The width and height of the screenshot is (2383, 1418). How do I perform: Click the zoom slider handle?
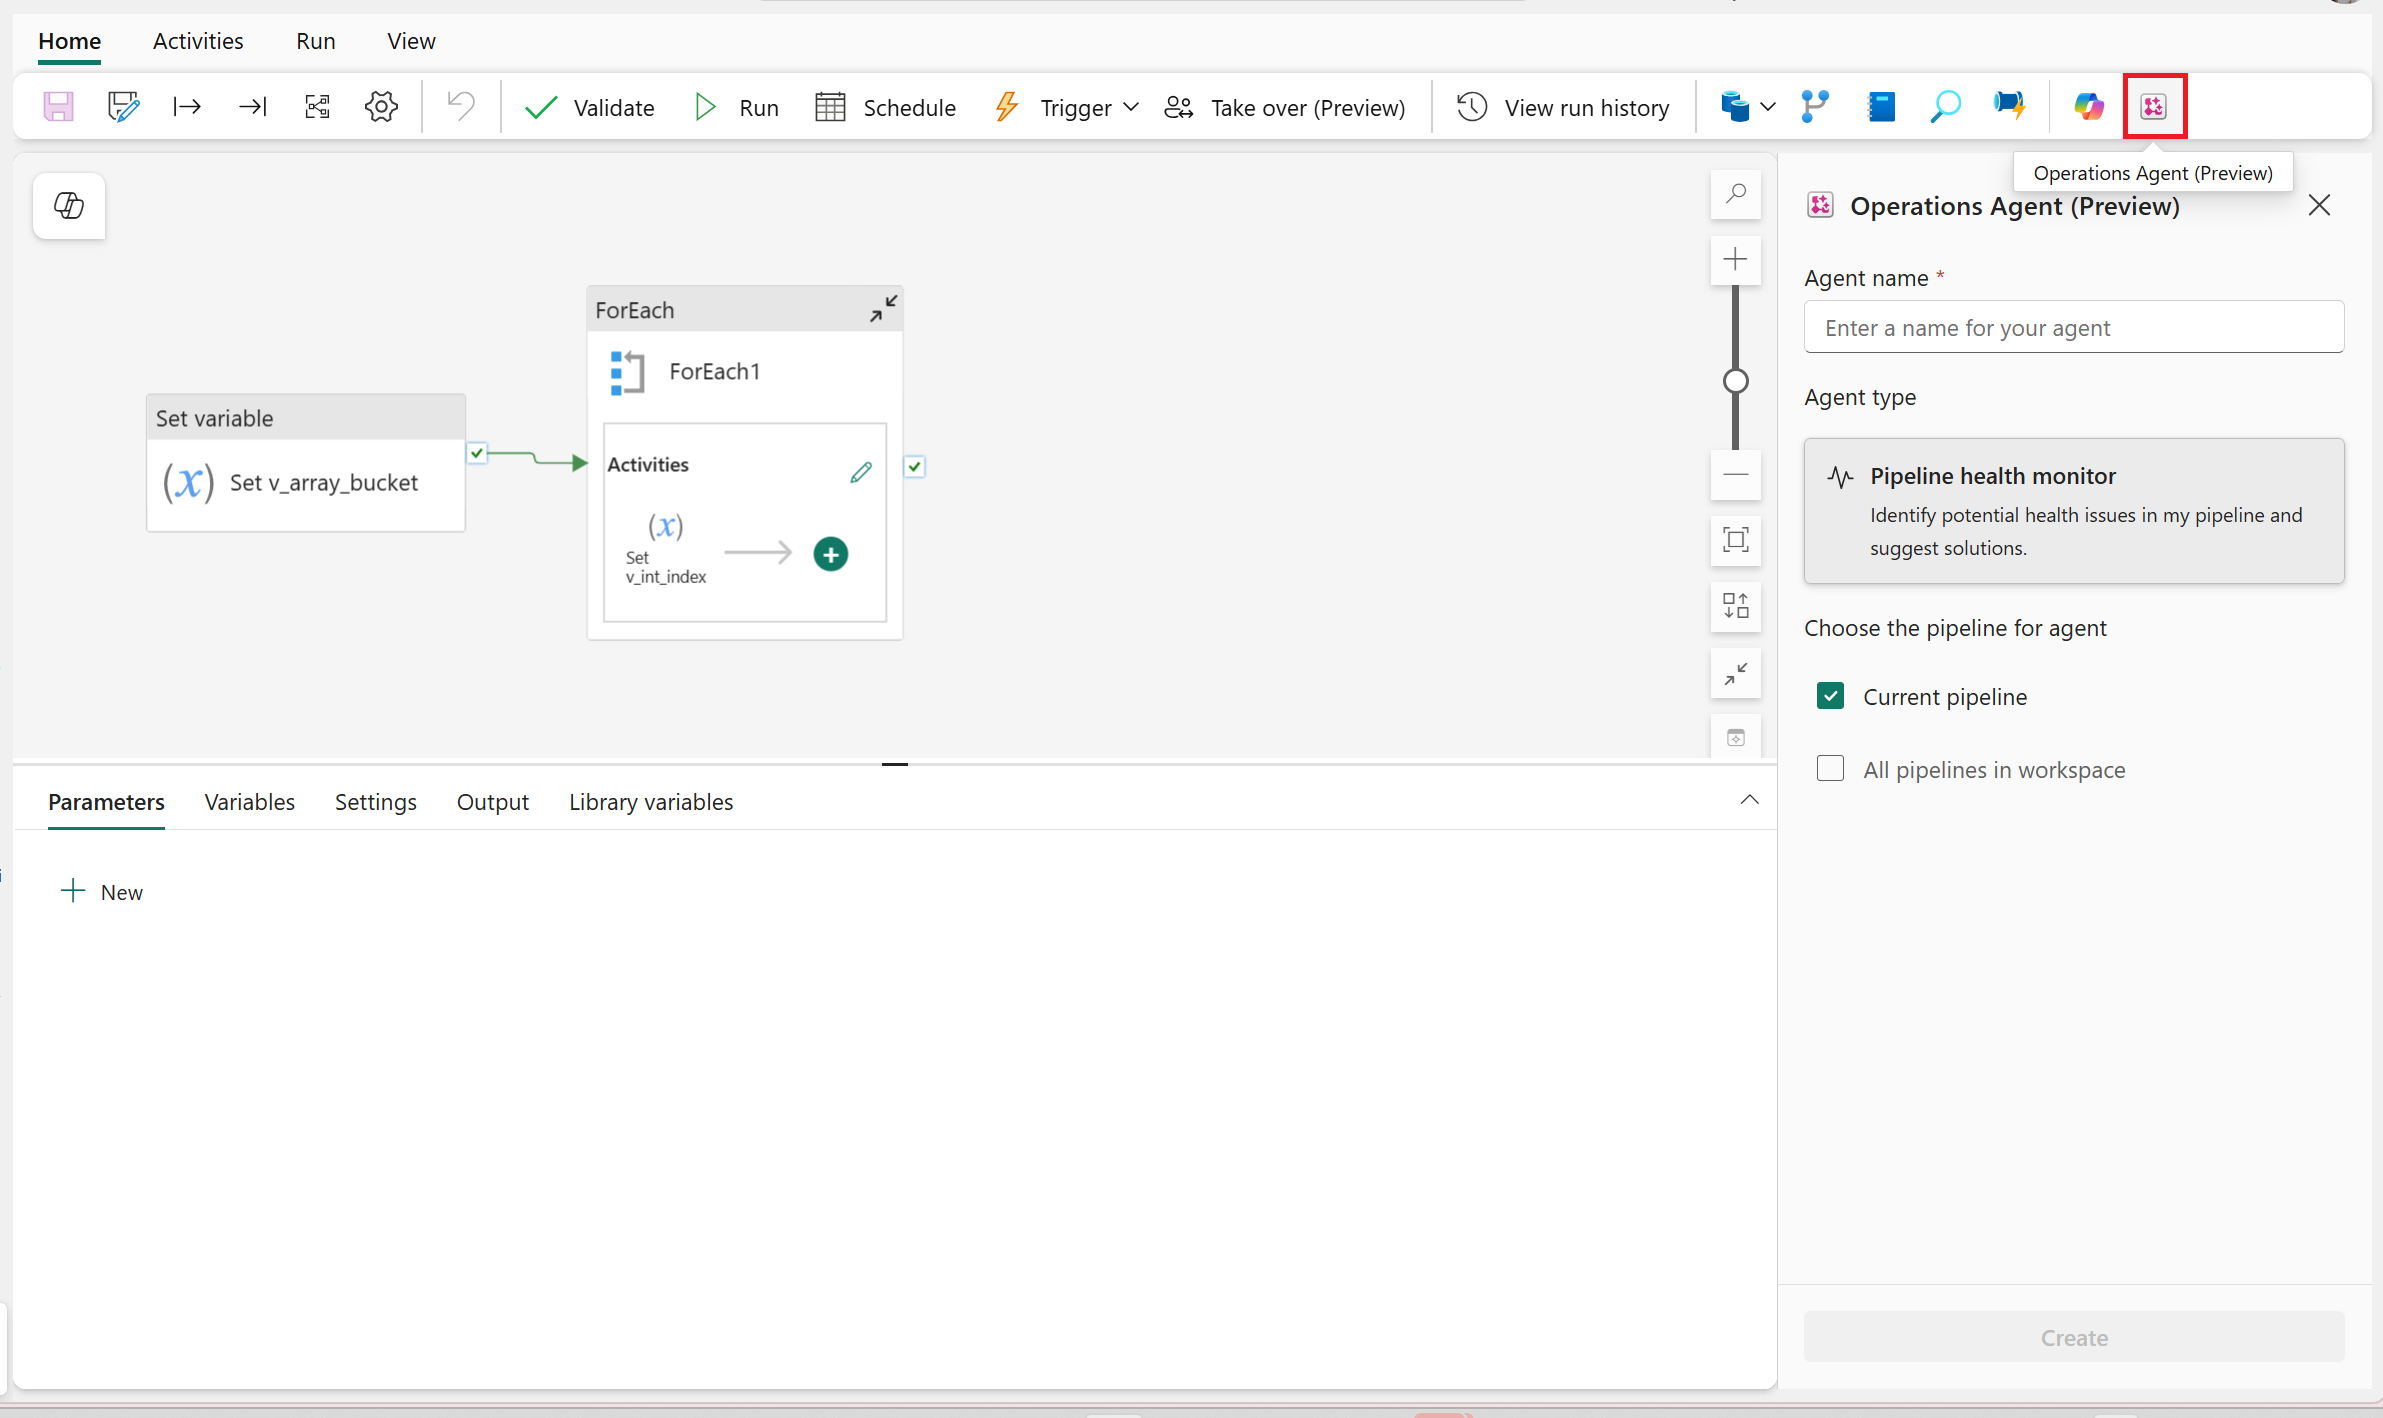[x=1736, y=381]
